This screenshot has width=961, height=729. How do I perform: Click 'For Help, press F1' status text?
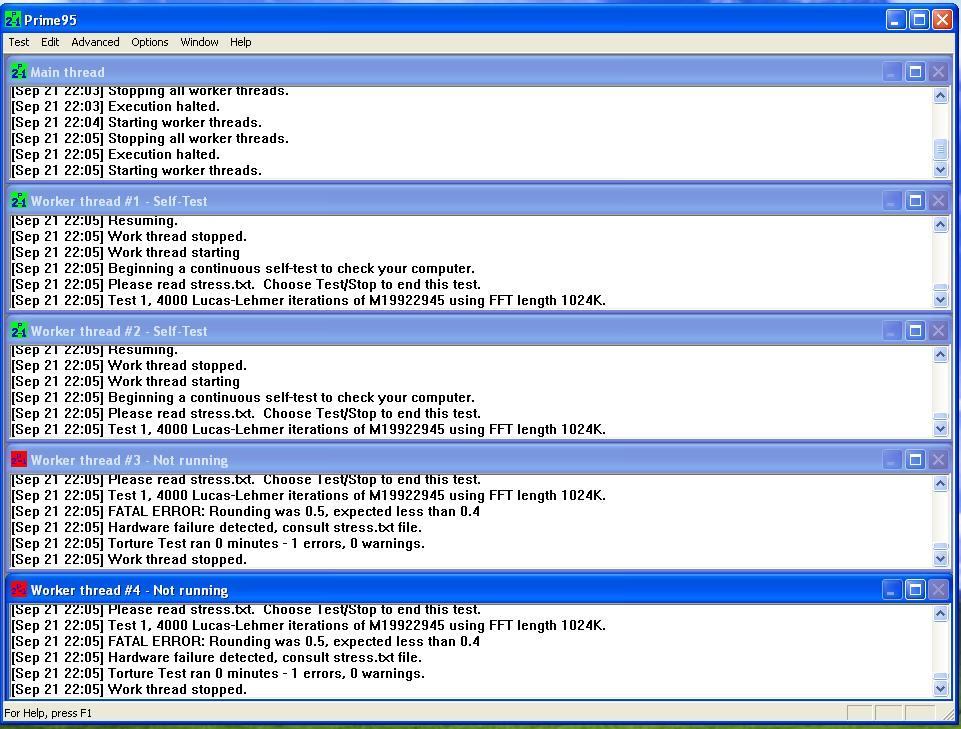point(48,713)
